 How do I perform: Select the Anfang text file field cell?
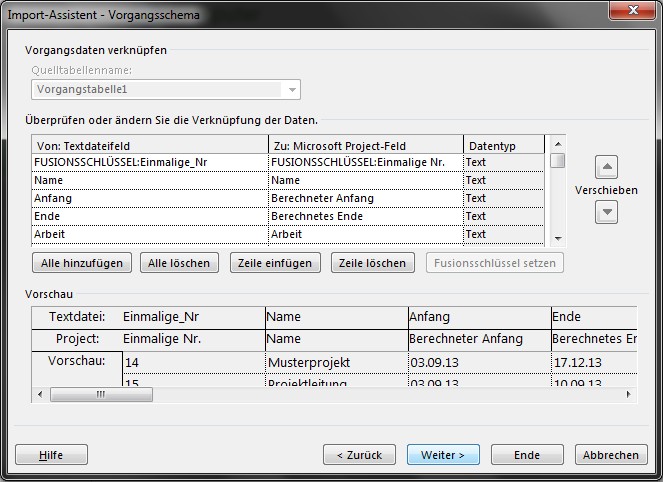[150, 198]
